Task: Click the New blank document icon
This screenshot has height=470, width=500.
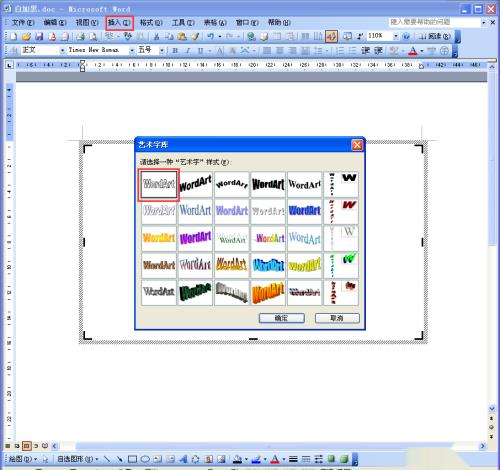Action: click(14, 36)
